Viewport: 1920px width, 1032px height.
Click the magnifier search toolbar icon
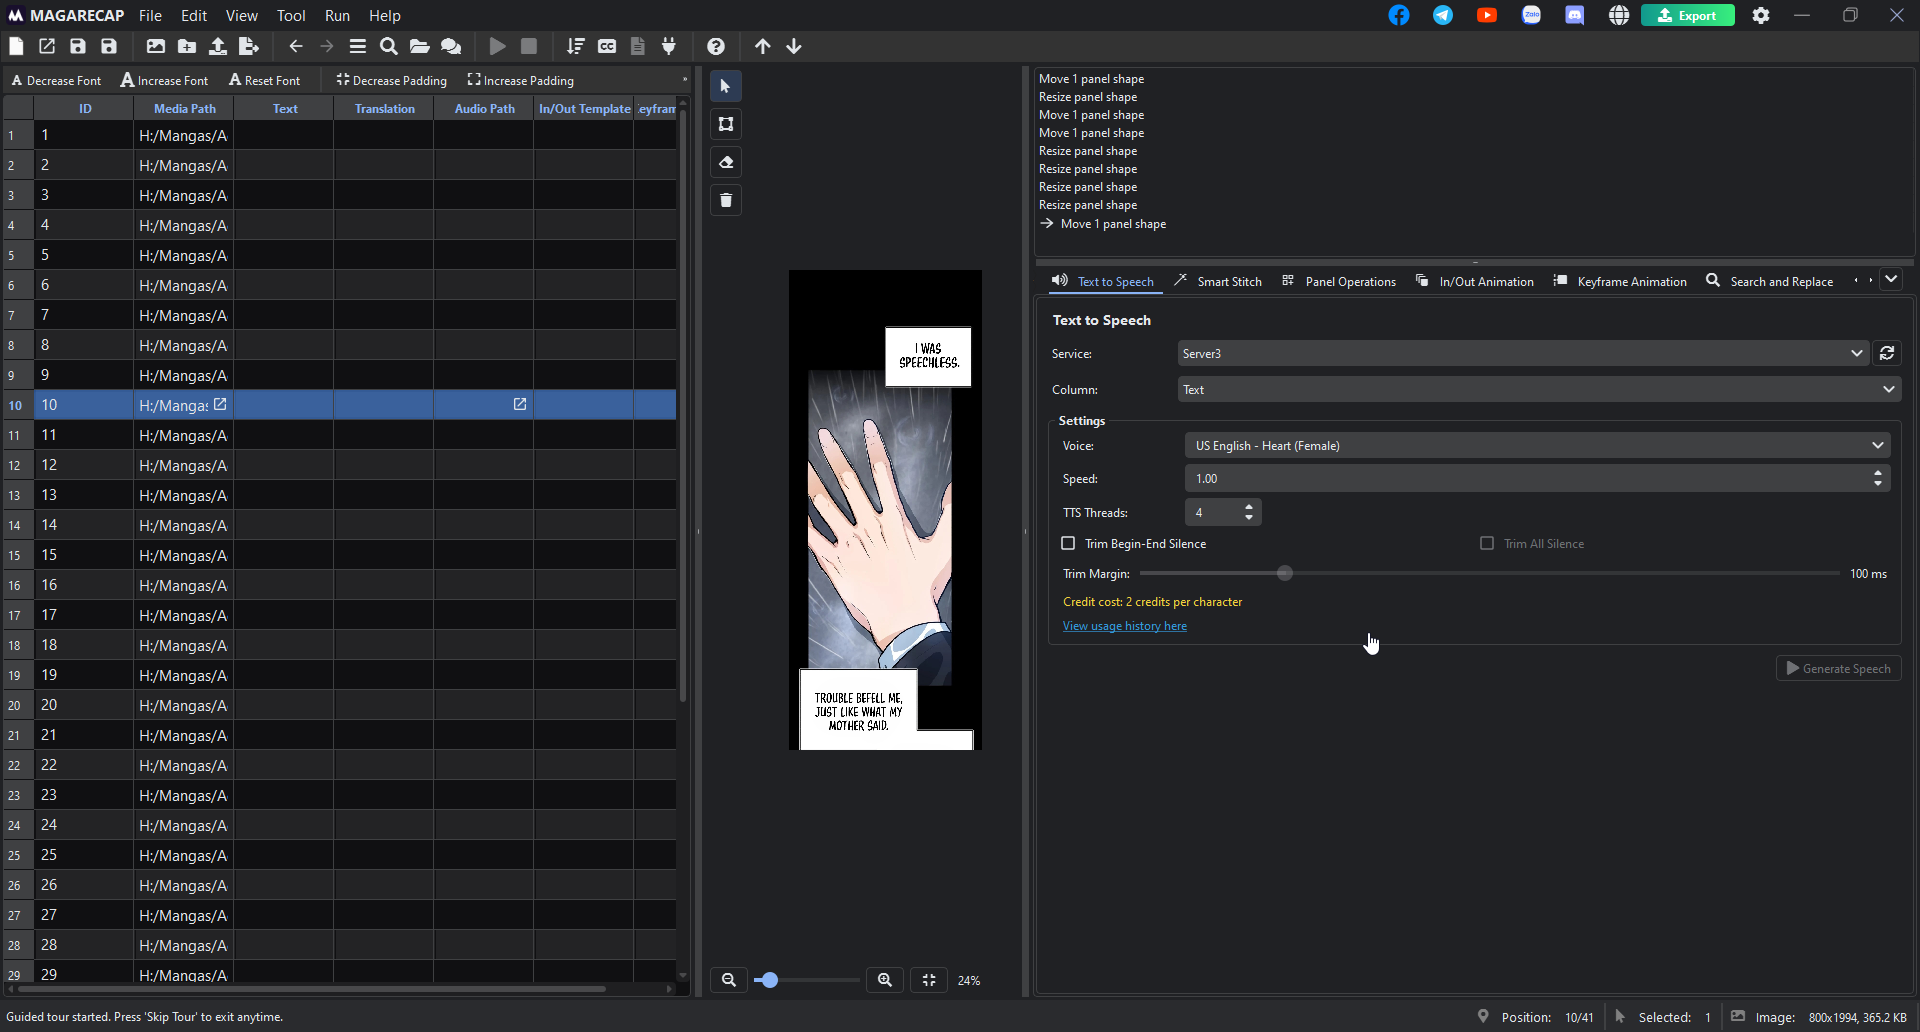coord(389,46)
